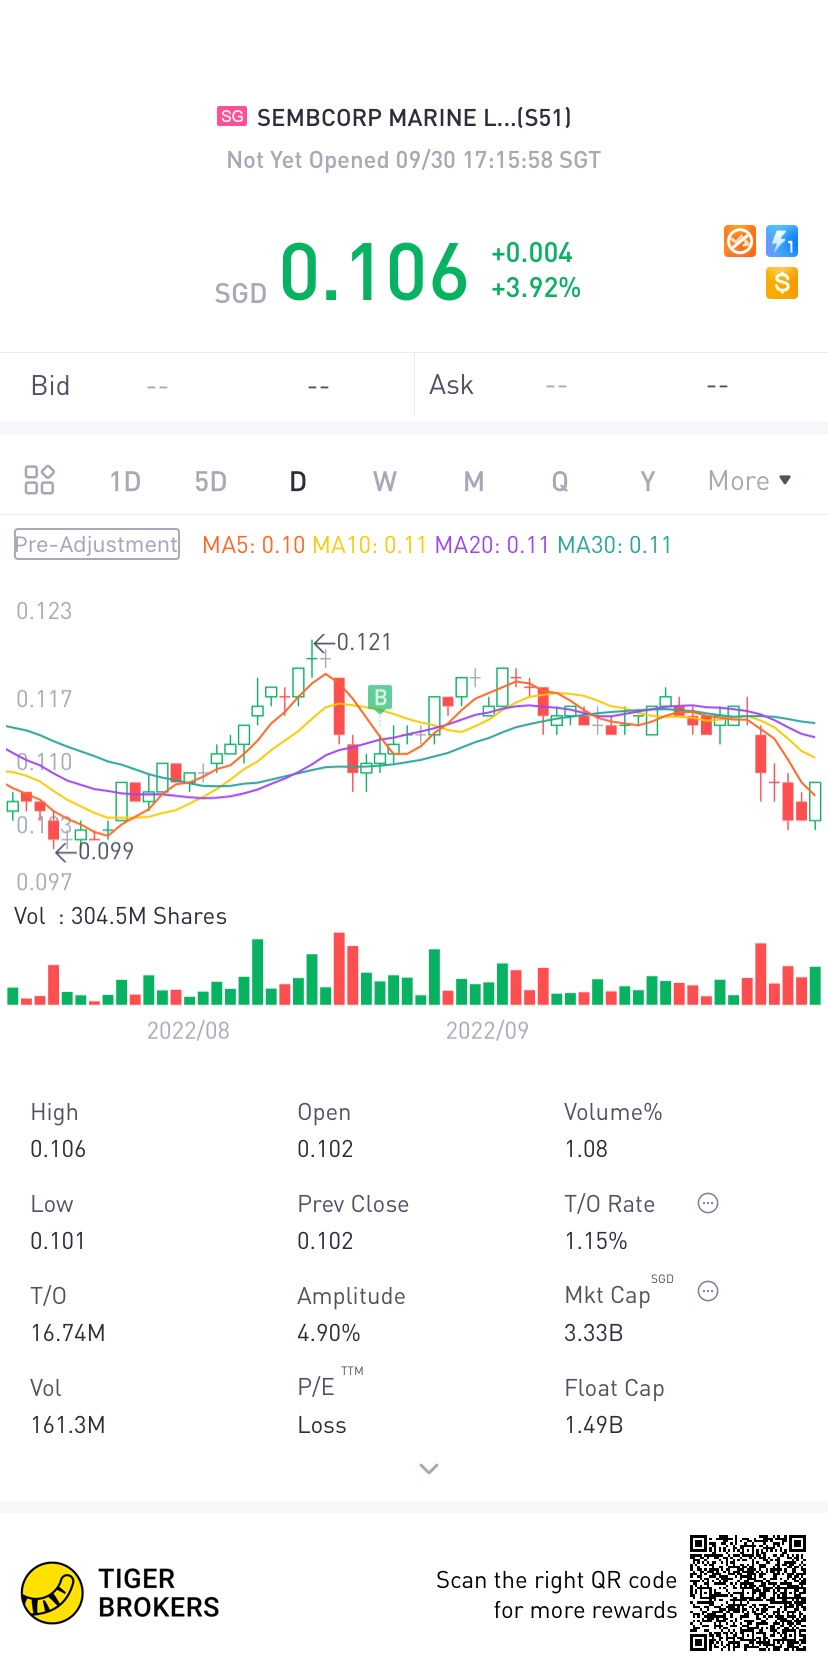
Task: Open the chart layout grid icon
Action: click(x=39, y=480)
